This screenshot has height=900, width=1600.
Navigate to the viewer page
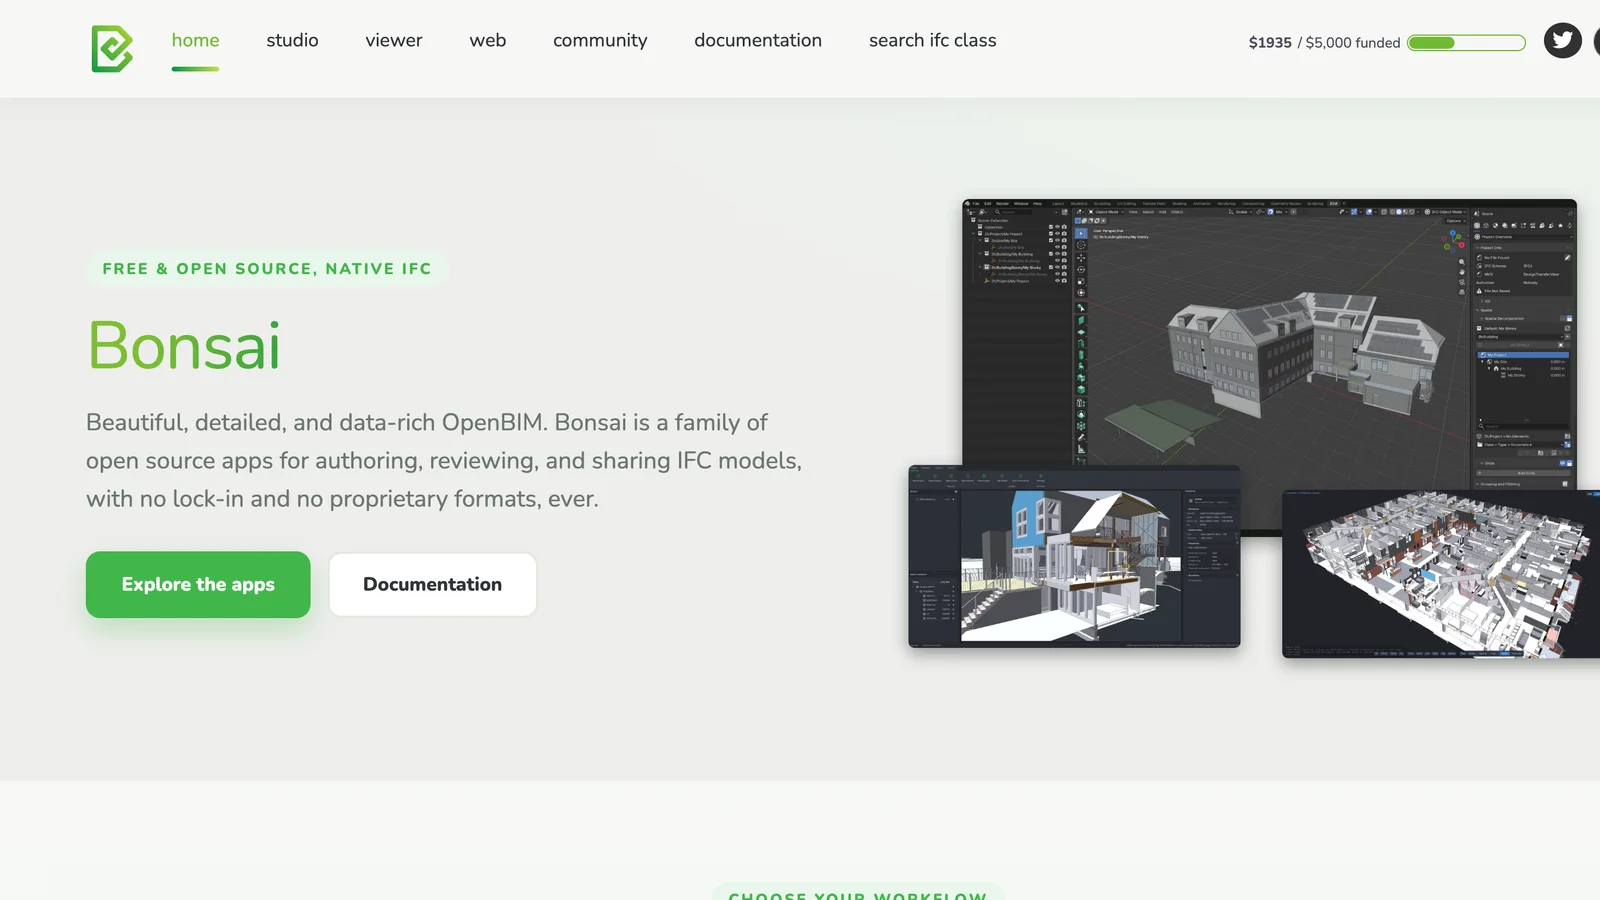[394, 41]
